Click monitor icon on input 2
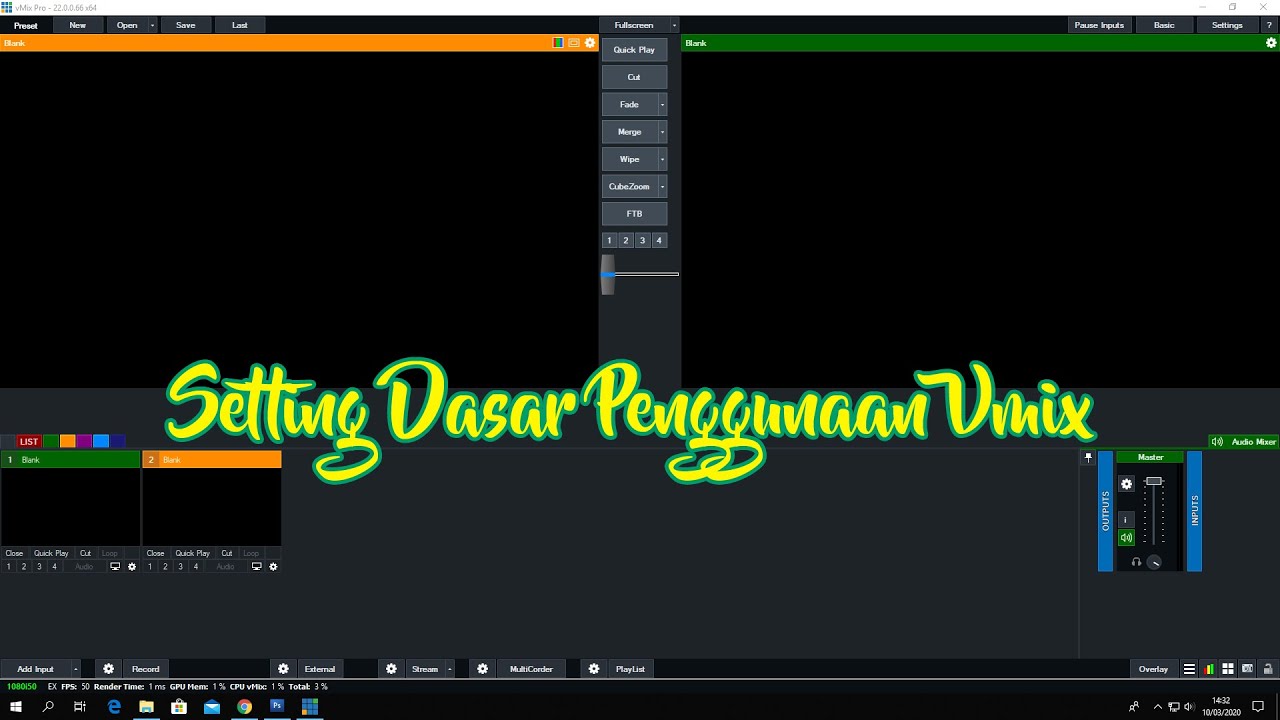This screenshot has height=720, width=1280. click(256, 567)
